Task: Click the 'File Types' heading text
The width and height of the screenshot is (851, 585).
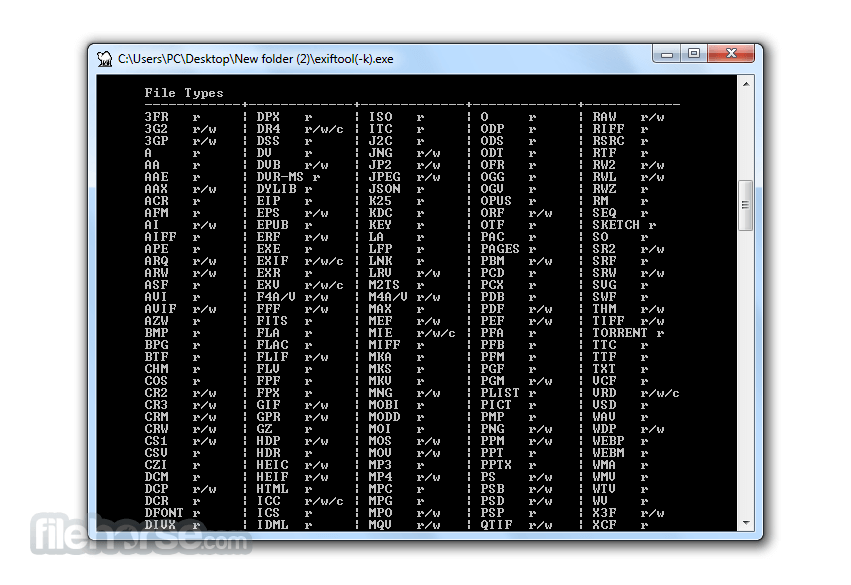Action: 184,93
